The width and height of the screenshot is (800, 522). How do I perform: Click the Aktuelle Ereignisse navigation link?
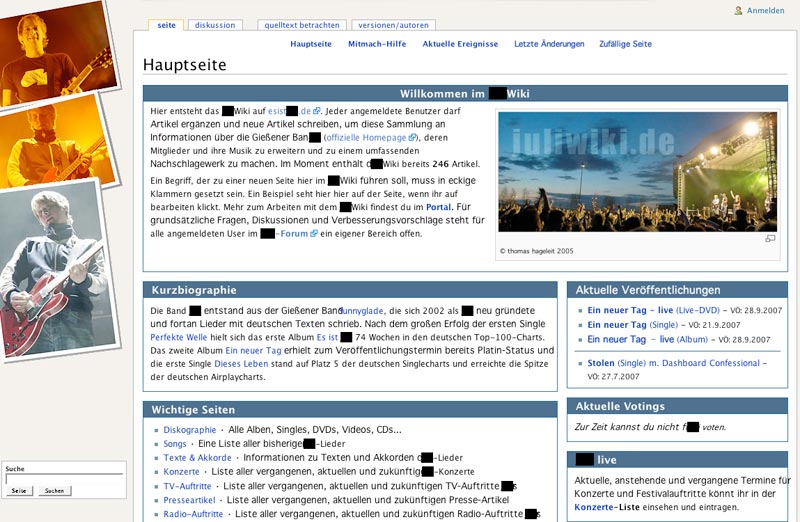(460, 44)
